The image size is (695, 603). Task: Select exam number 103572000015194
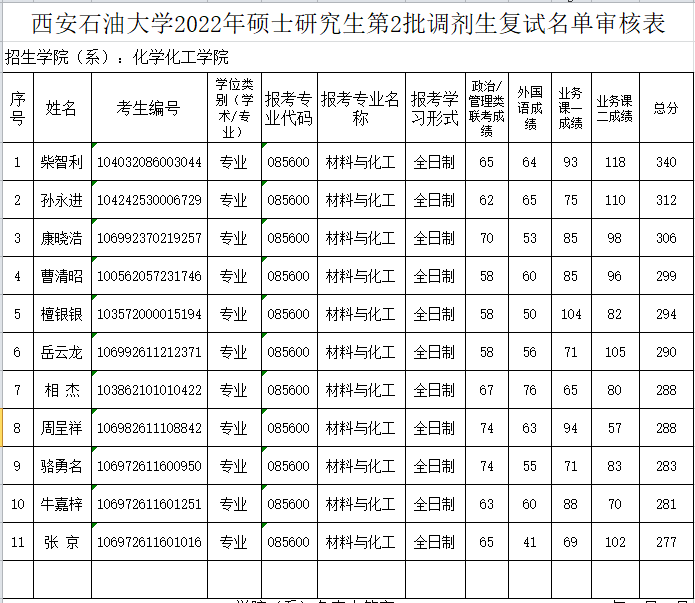click(x=148, y=314)
